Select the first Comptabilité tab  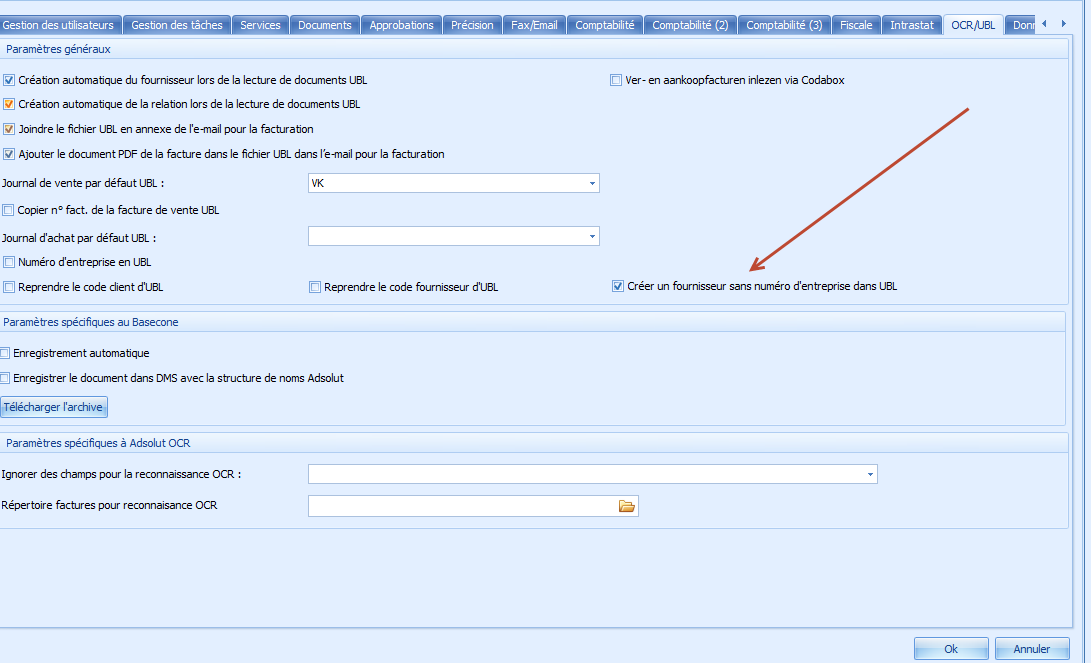click(x=605, y=25)
